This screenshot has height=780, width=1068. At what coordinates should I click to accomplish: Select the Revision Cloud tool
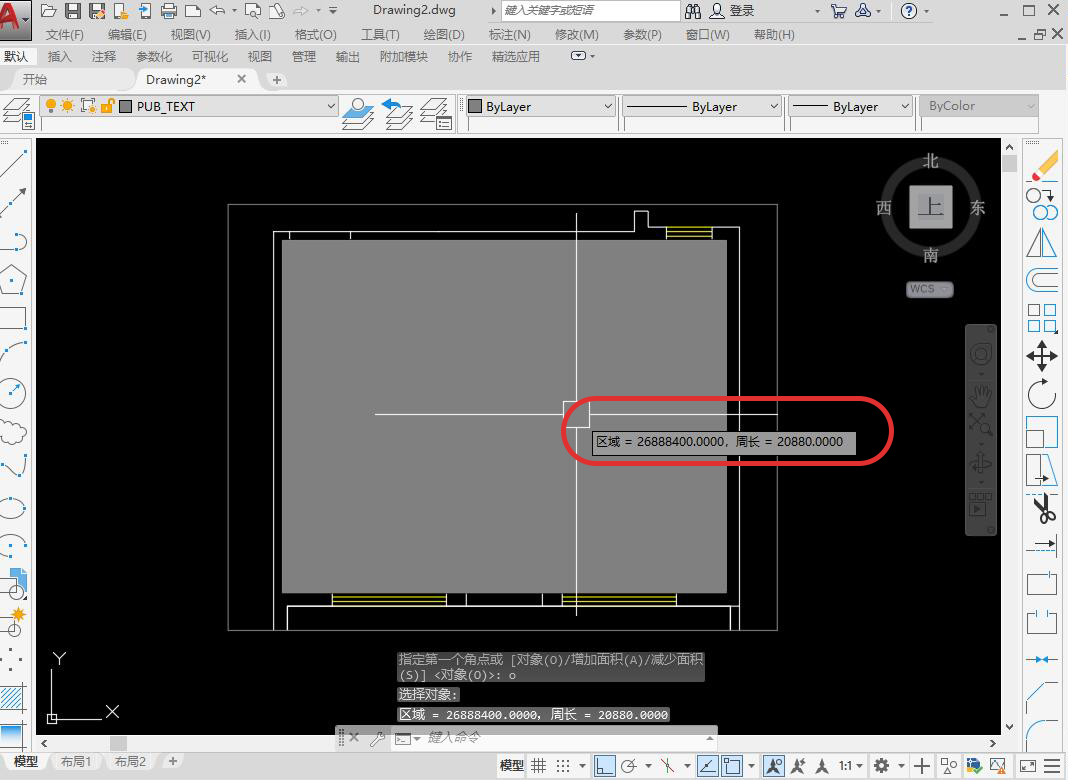14,432
